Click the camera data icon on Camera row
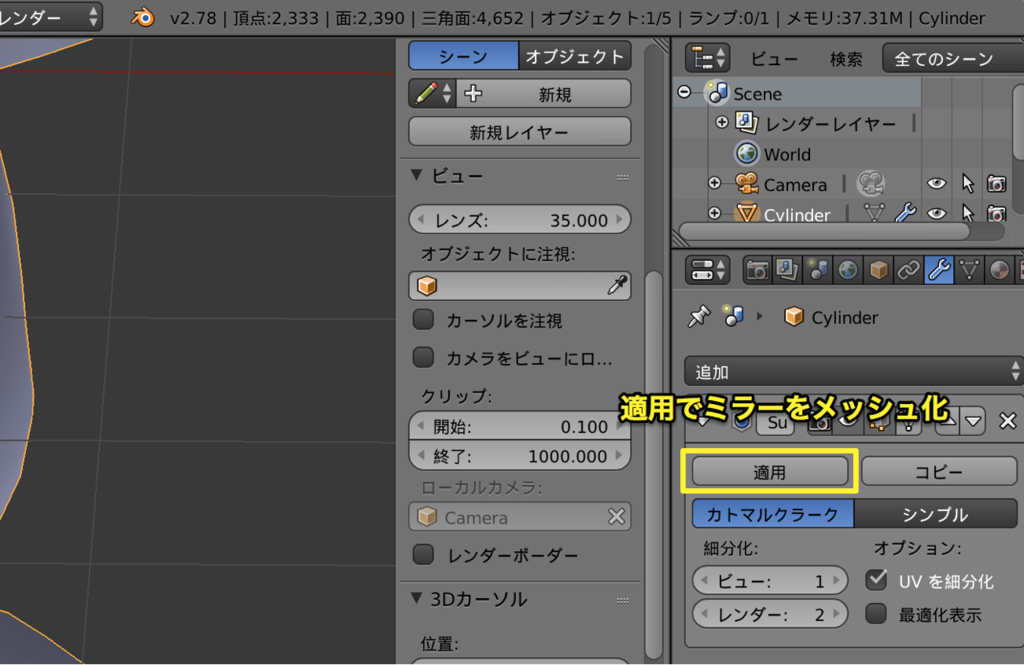 pyautogui.click(x=871, y=184)
